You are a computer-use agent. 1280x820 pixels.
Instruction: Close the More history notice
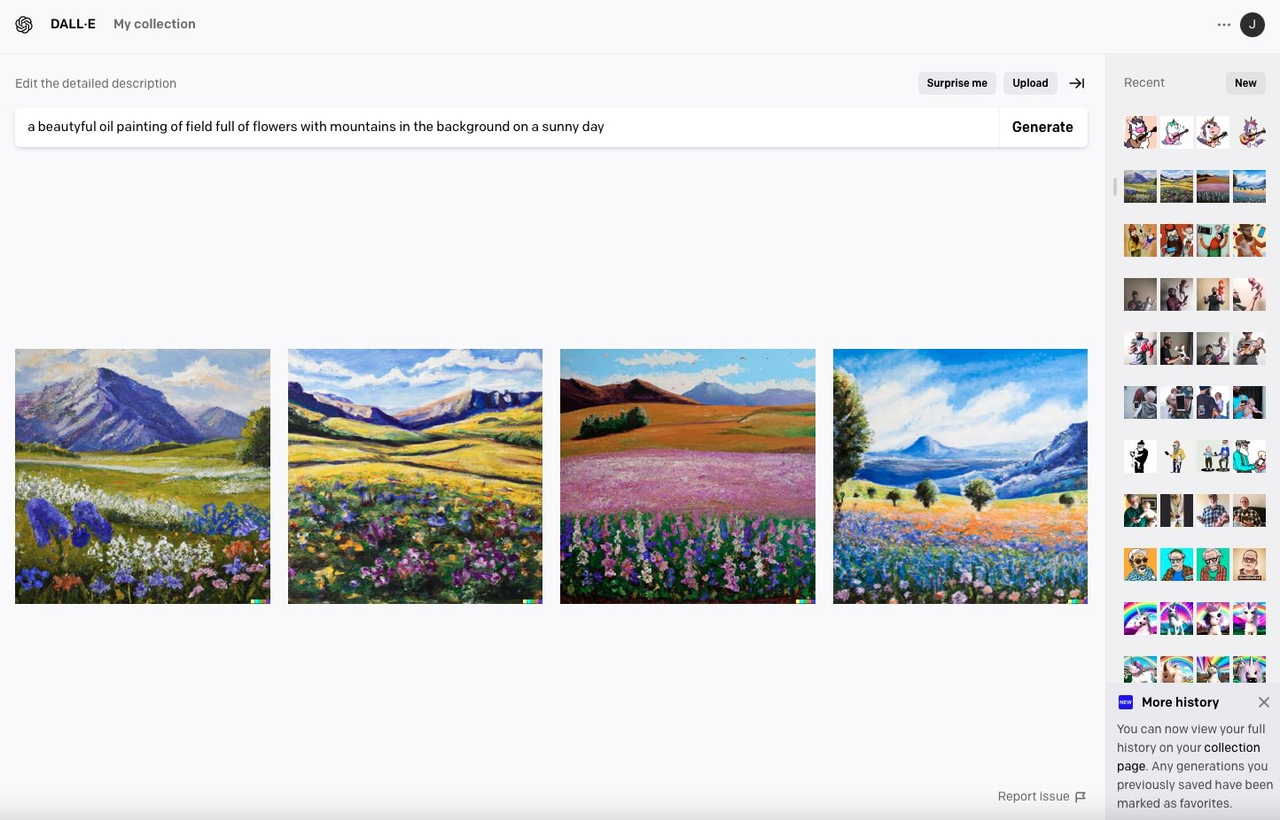pos(1264,702)
